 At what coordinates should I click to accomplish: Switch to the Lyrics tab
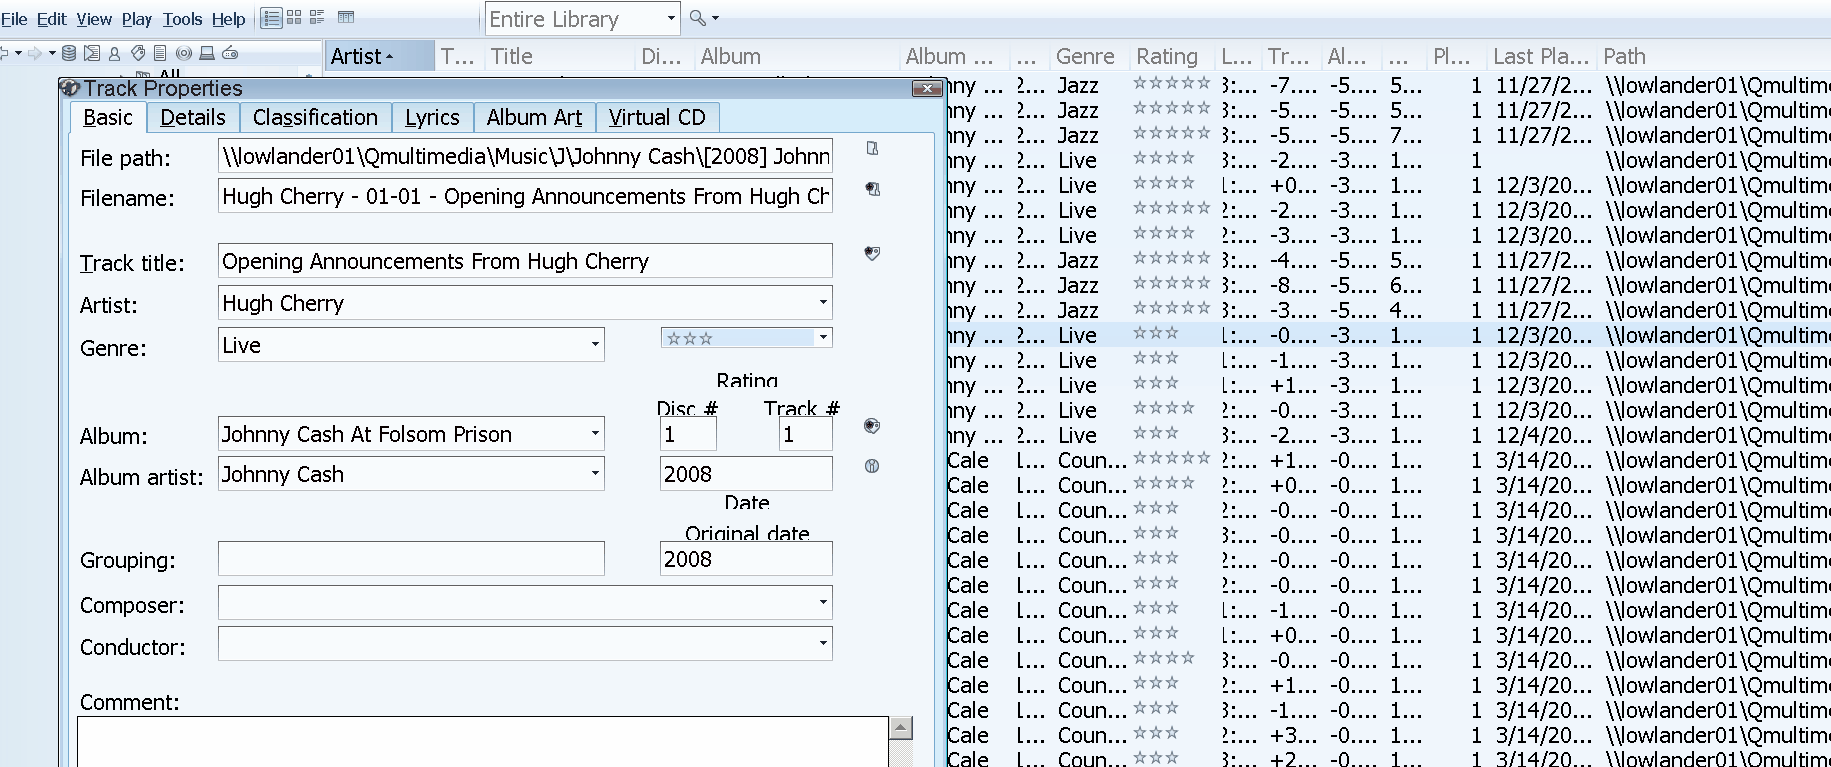[x=432, y=118]
